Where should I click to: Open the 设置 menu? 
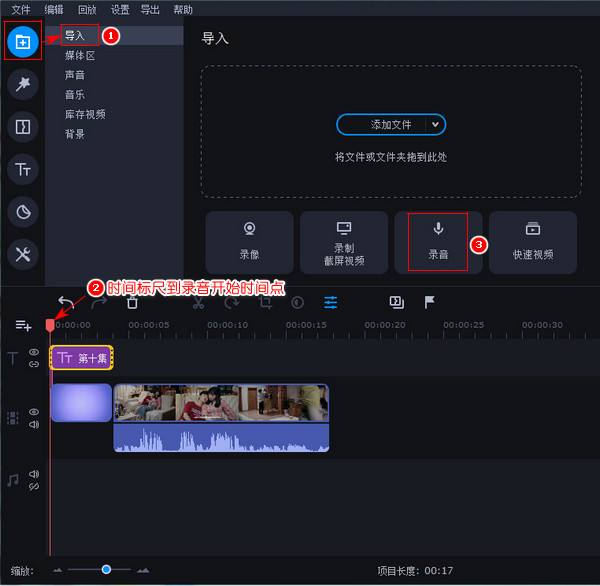pos(120,9)
